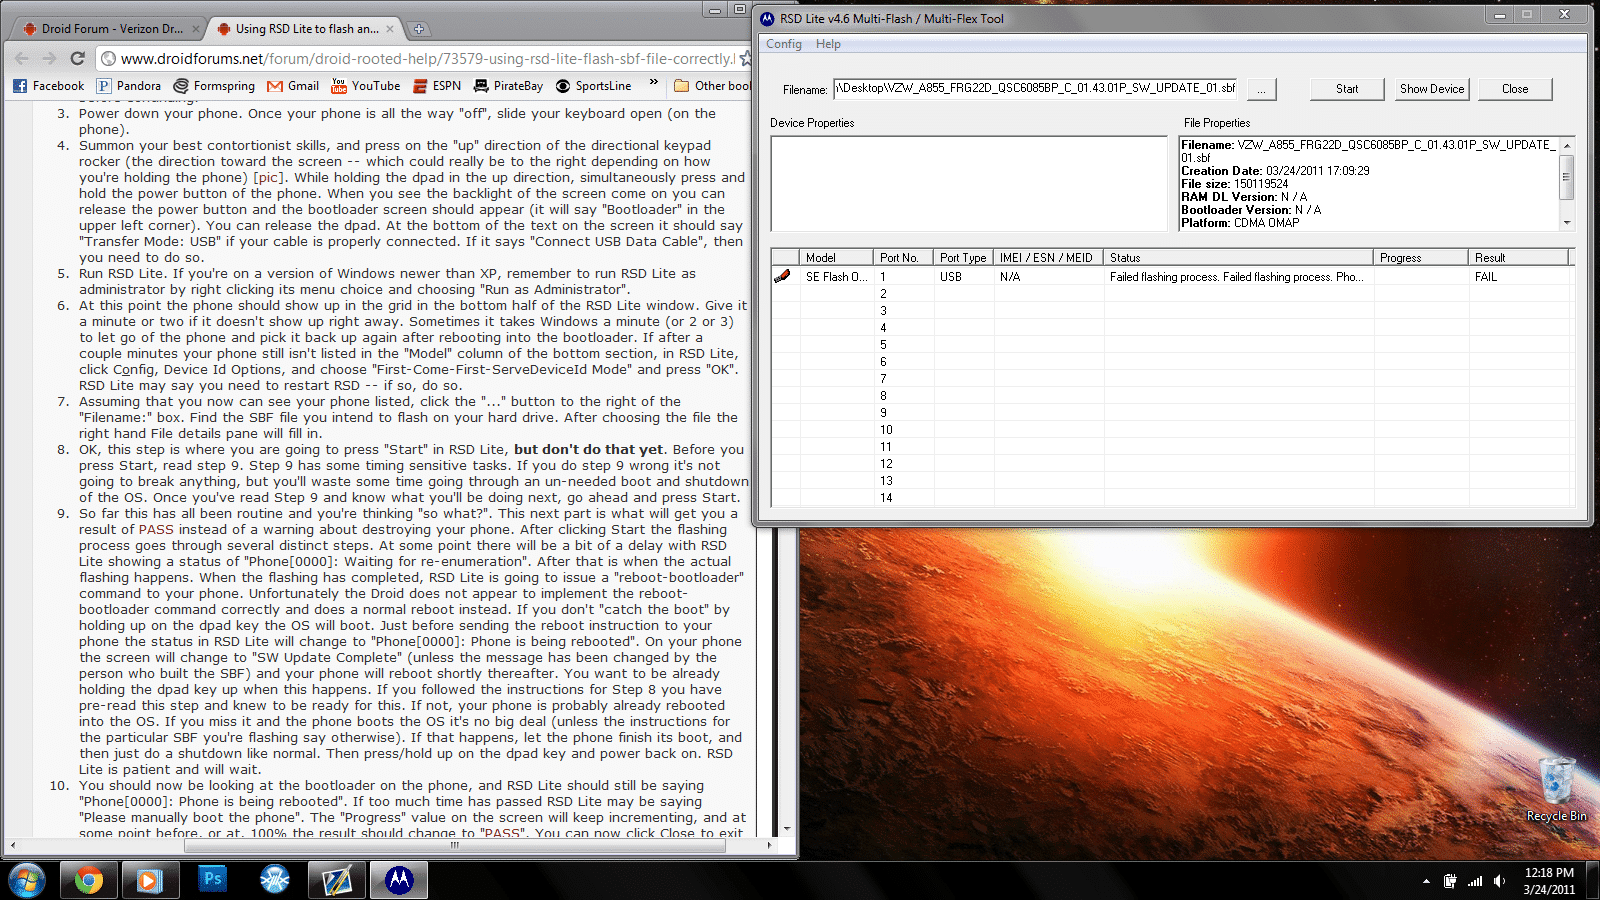Image resolution: width=1600 pixels, height=900 pixels.
Task: Click the power plug tray icon
Action: [x=1450, y=881]
